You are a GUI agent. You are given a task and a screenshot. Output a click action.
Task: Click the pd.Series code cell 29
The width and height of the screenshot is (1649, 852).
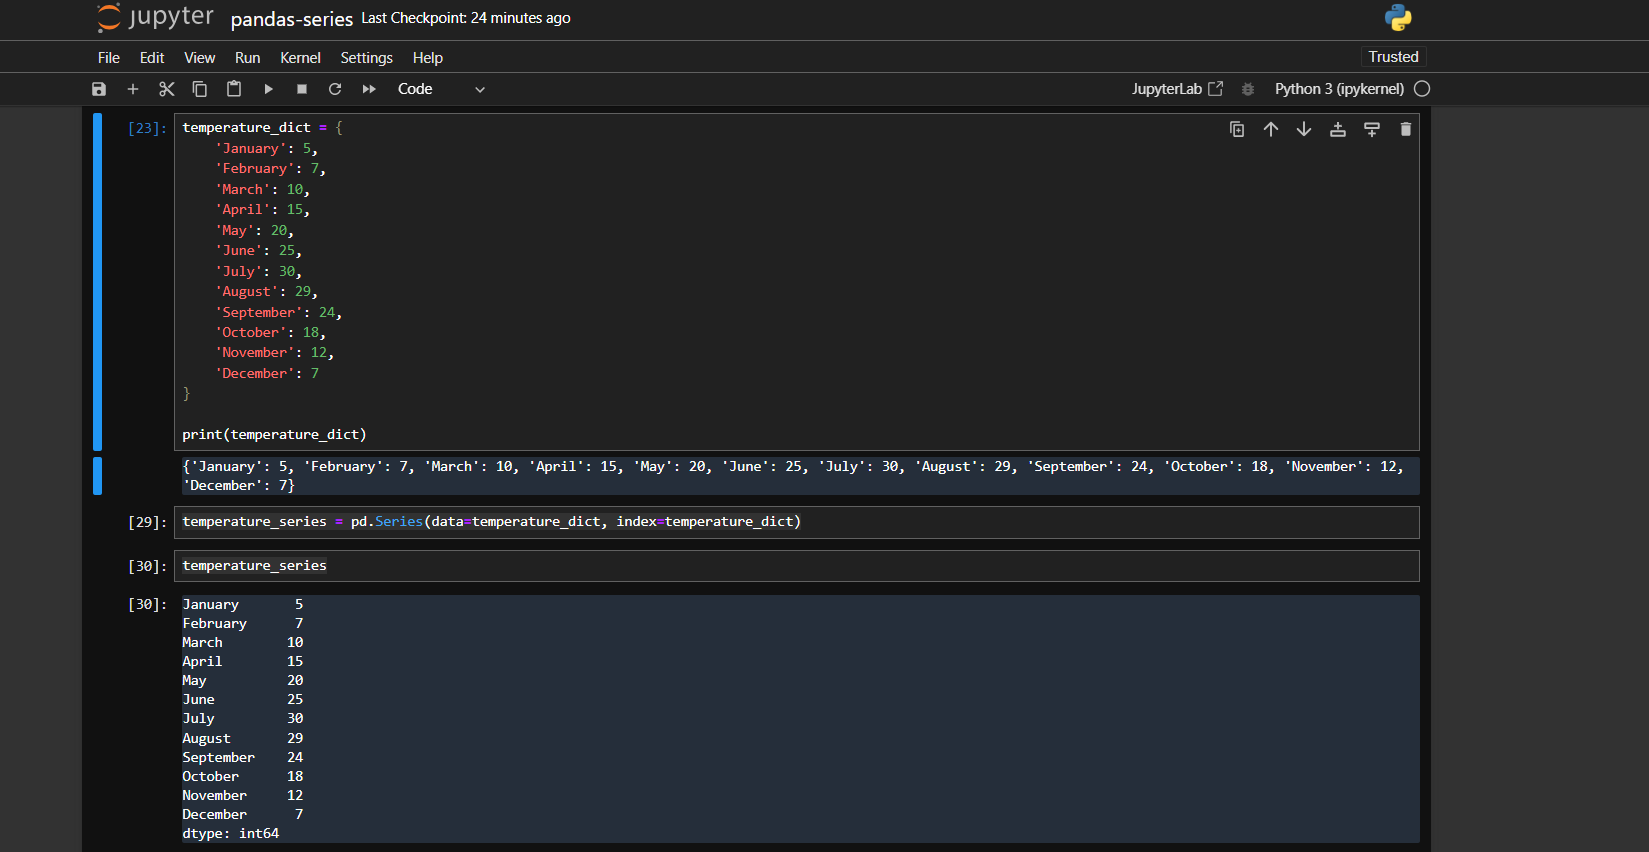click(x=797, y=522)
